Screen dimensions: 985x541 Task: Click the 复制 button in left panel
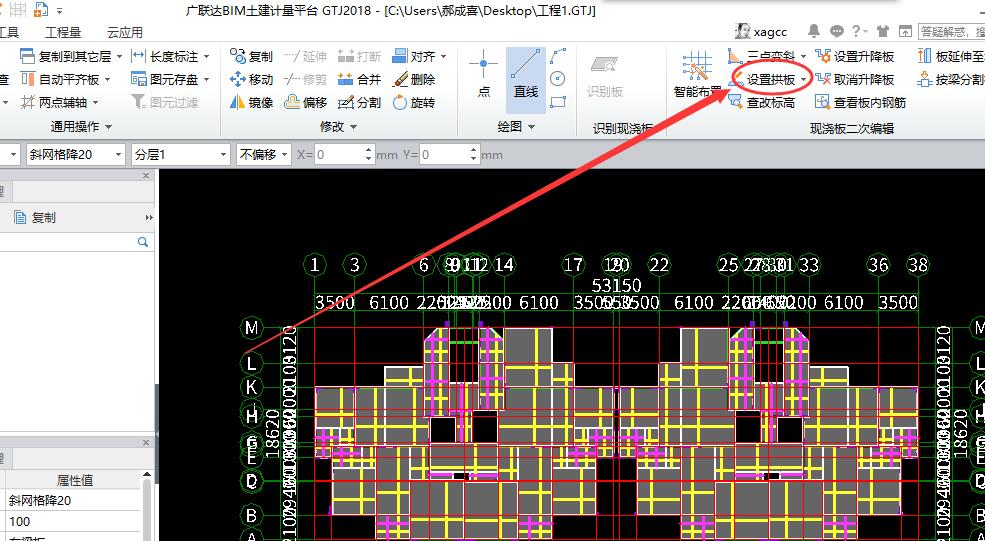pos(36,217)
